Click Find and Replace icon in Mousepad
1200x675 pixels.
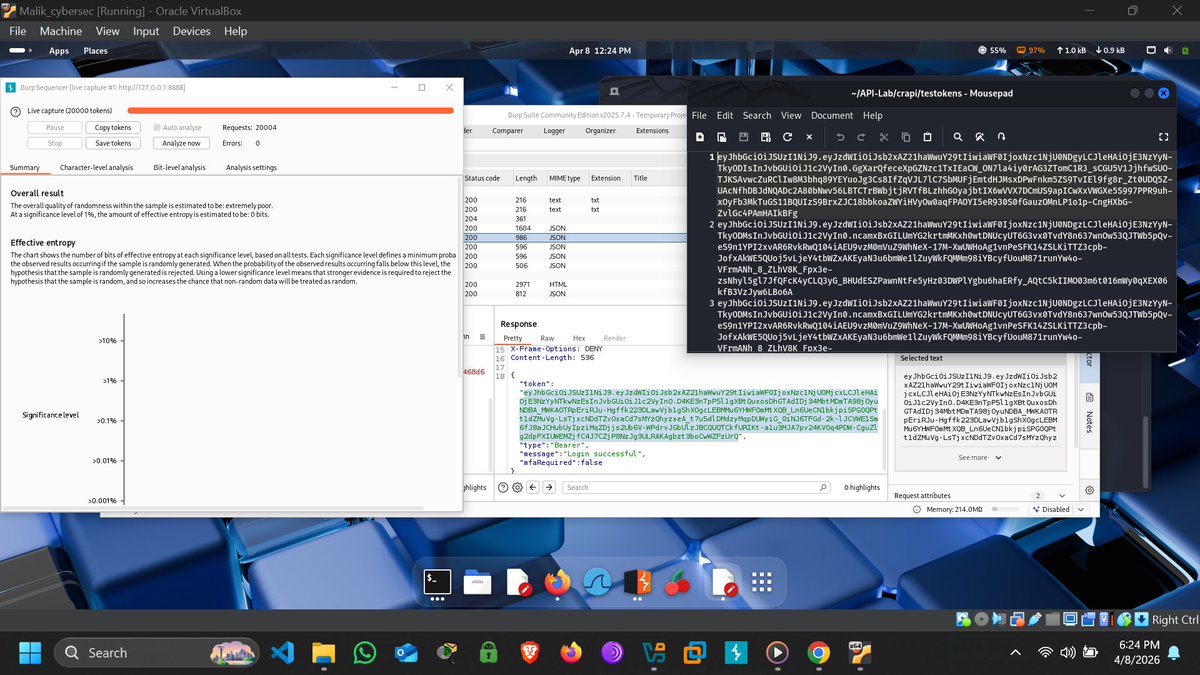[x=979, y=136]
